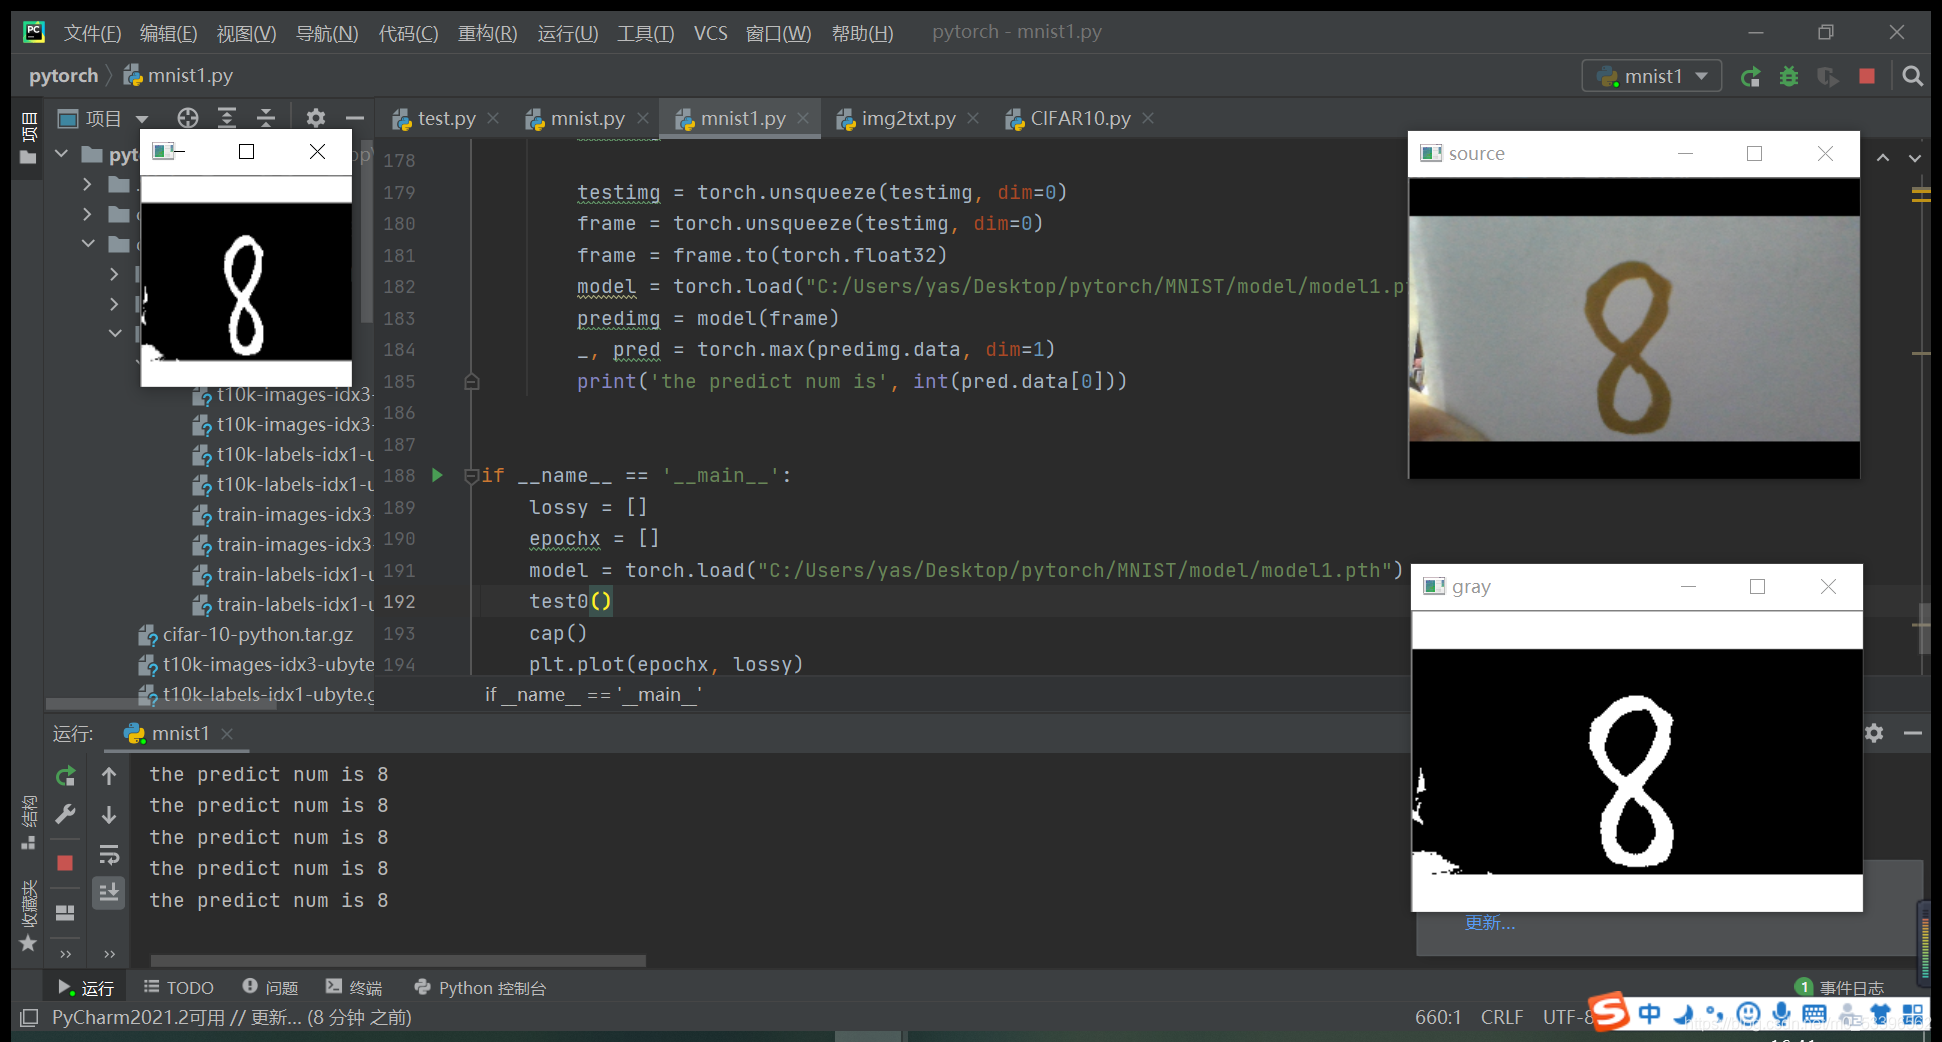Switch to the test.py tab
Screen dimensions: 1942x1042
pos(446,118)
